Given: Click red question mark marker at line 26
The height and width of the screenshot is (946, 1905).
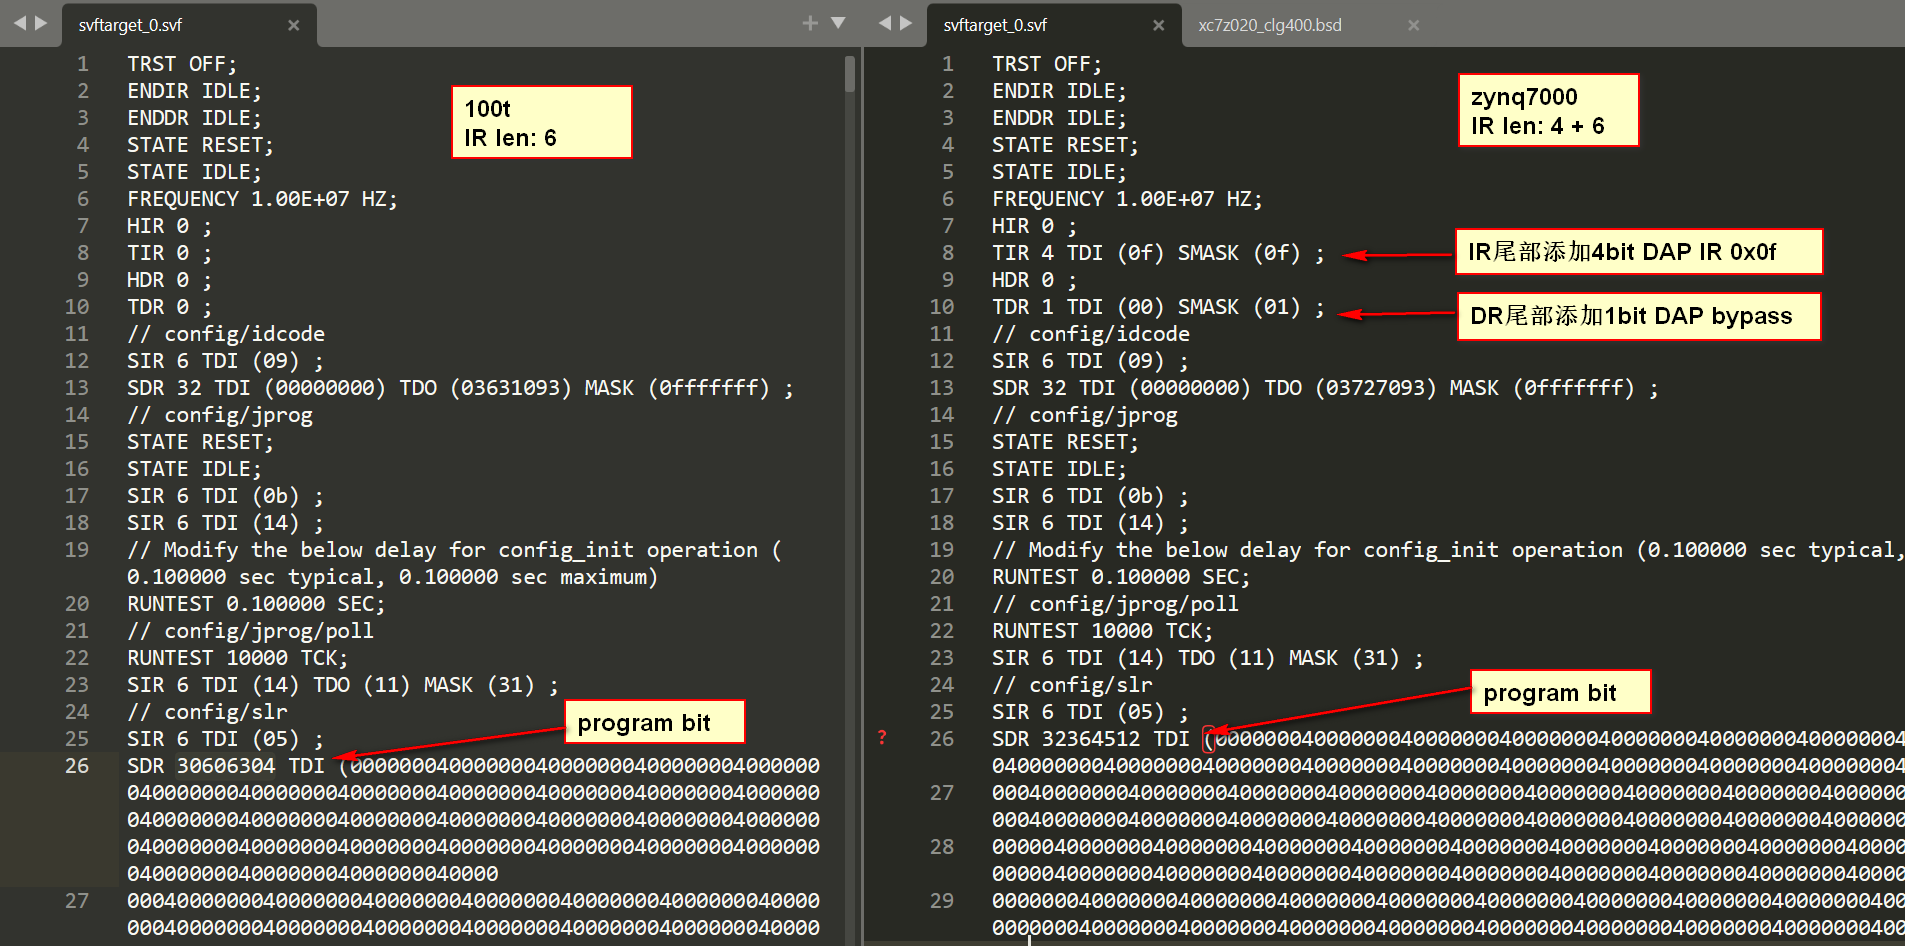Looking at the screenshot, I should pos(882,738).
